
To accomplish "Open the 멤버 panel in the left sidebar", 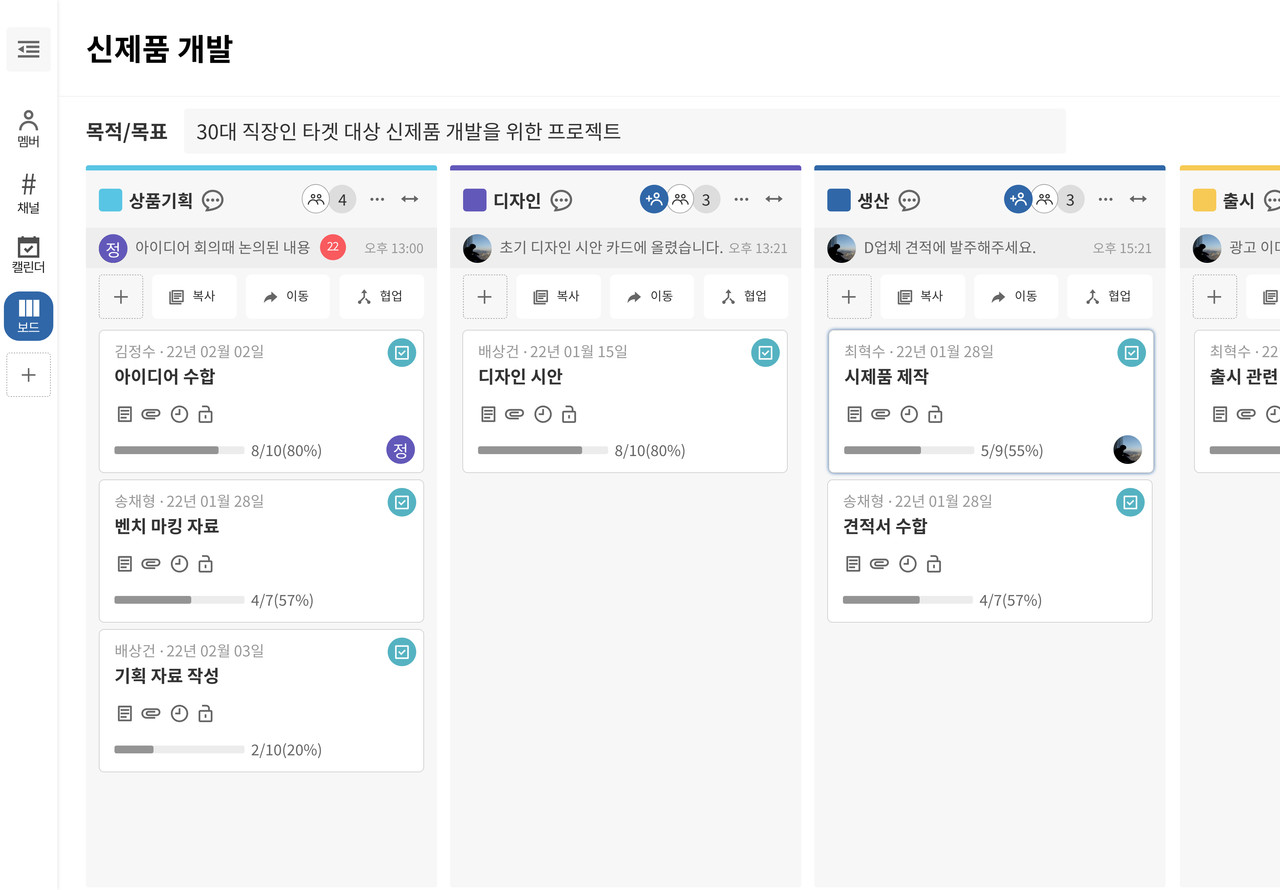I will [28, 126].
